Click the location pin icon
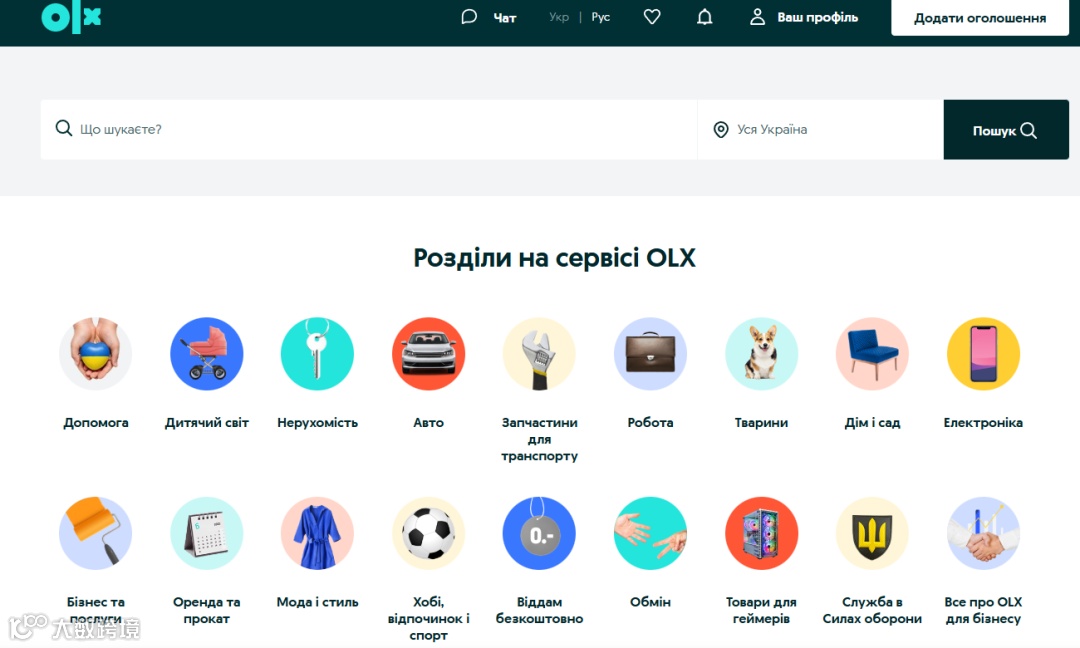Viewport: 1080px width, 648px height. [x=720, y=129]
